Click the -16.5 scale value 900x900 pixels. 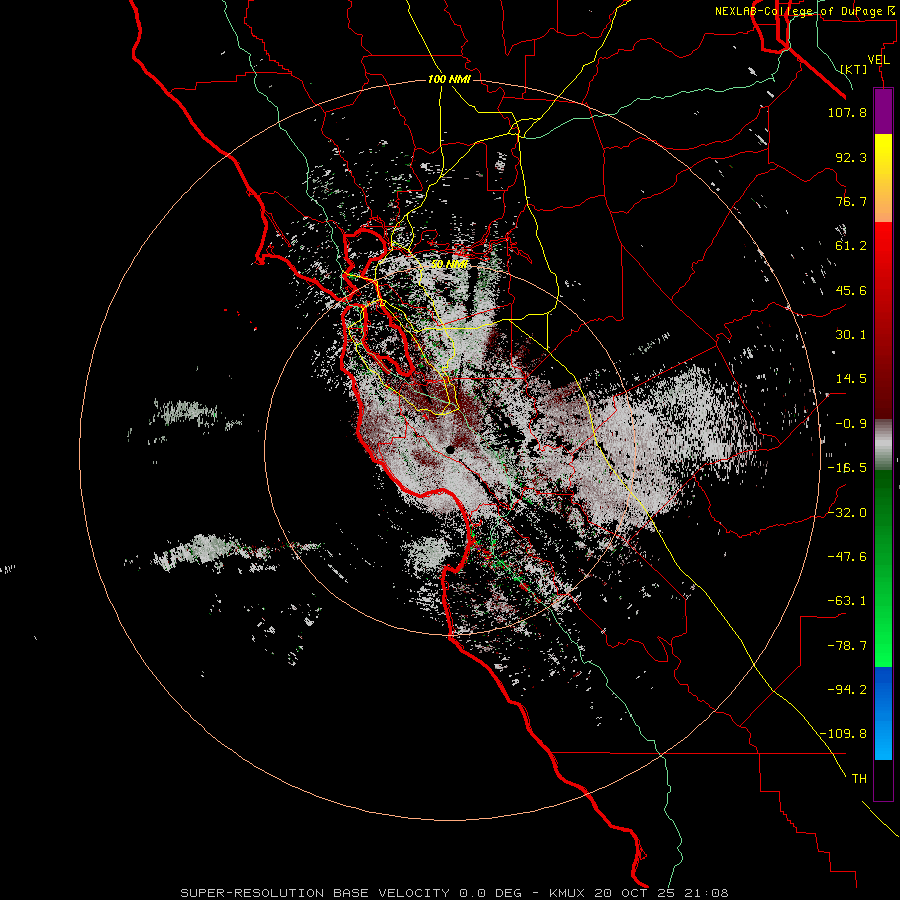tap(847, 468)
